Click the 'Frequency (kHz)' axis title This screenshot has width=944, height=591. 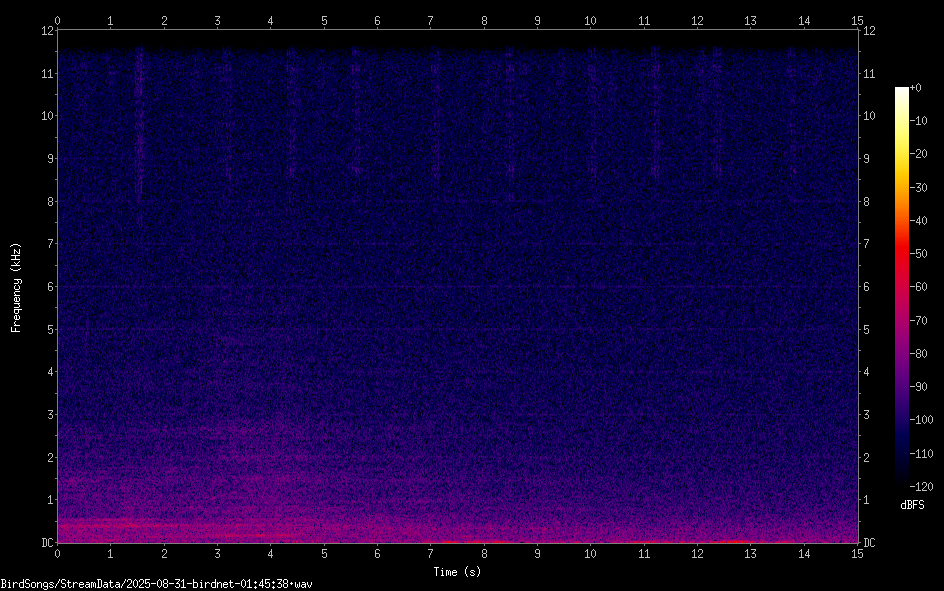[x=16, y=288]
